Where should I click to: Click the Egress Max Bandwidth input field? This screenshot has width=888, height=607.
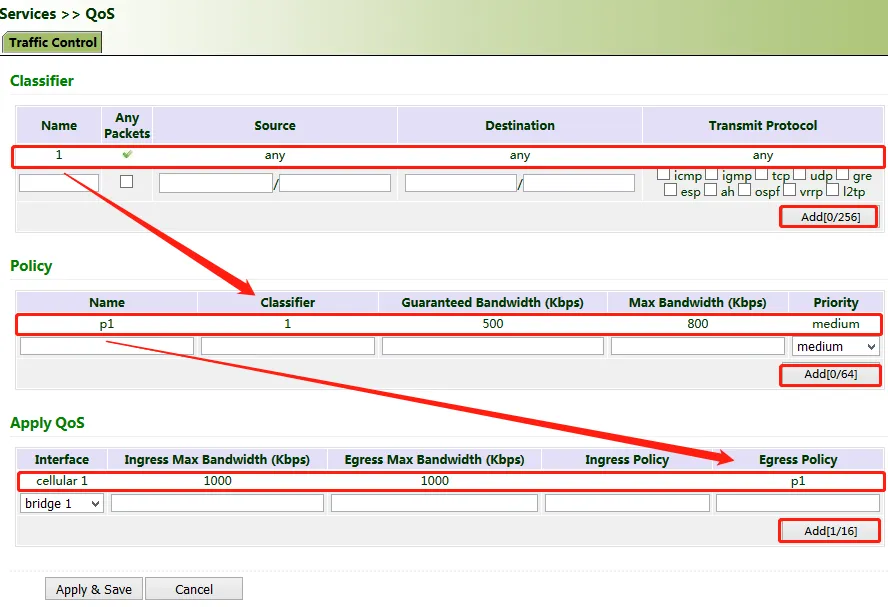434,503
